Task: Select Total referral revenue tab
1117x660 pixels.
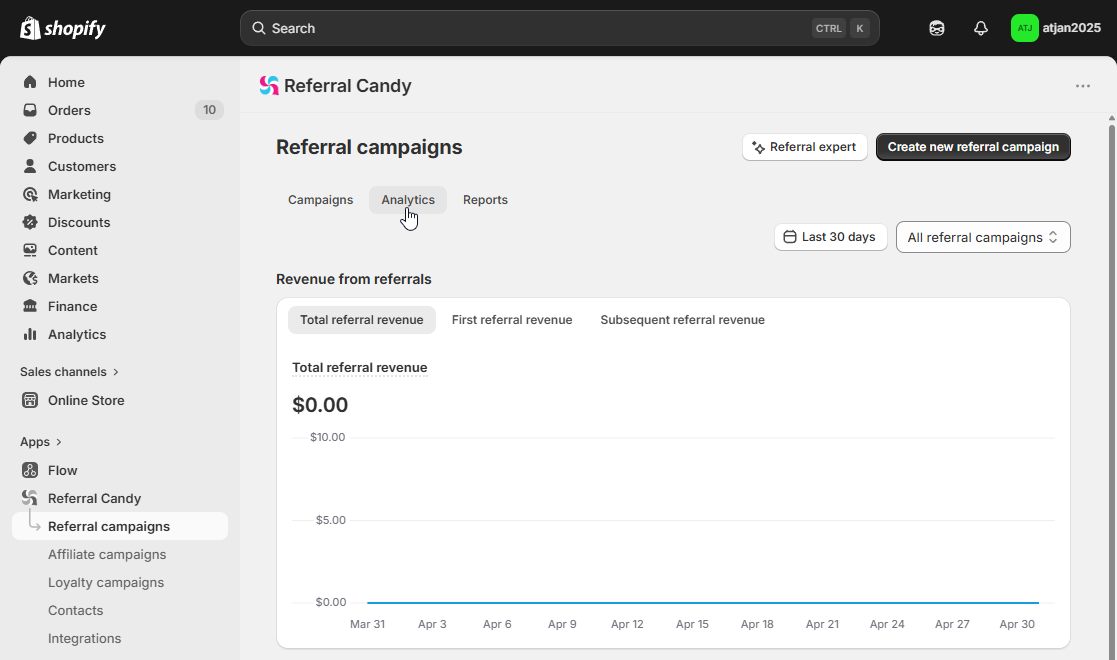Action: click(361, 320)
